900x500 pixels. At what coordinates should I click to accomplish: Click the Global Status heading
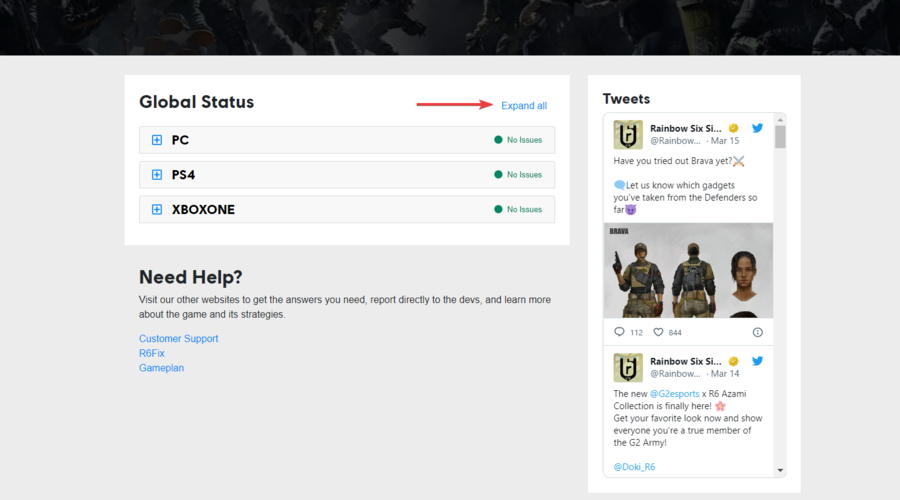pos(196,102)
